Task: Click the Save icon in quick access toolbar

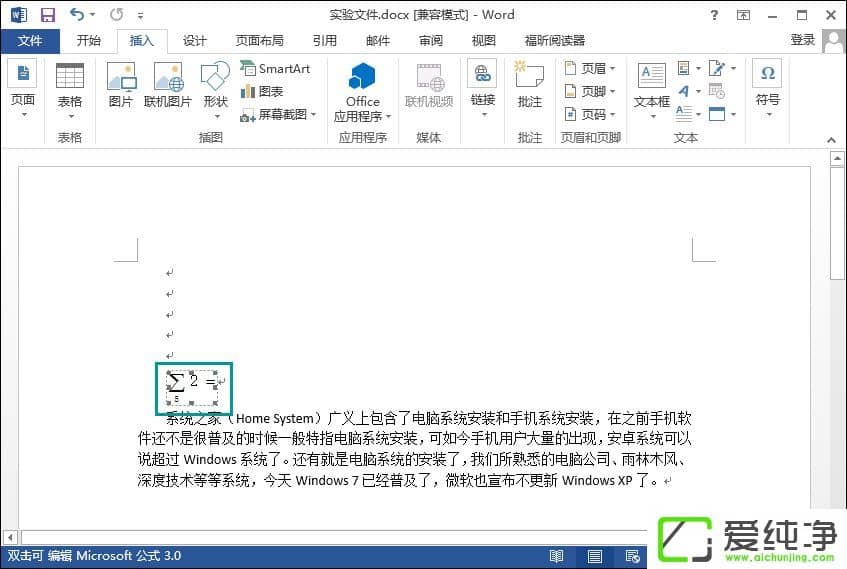Action: click(47, 15)
